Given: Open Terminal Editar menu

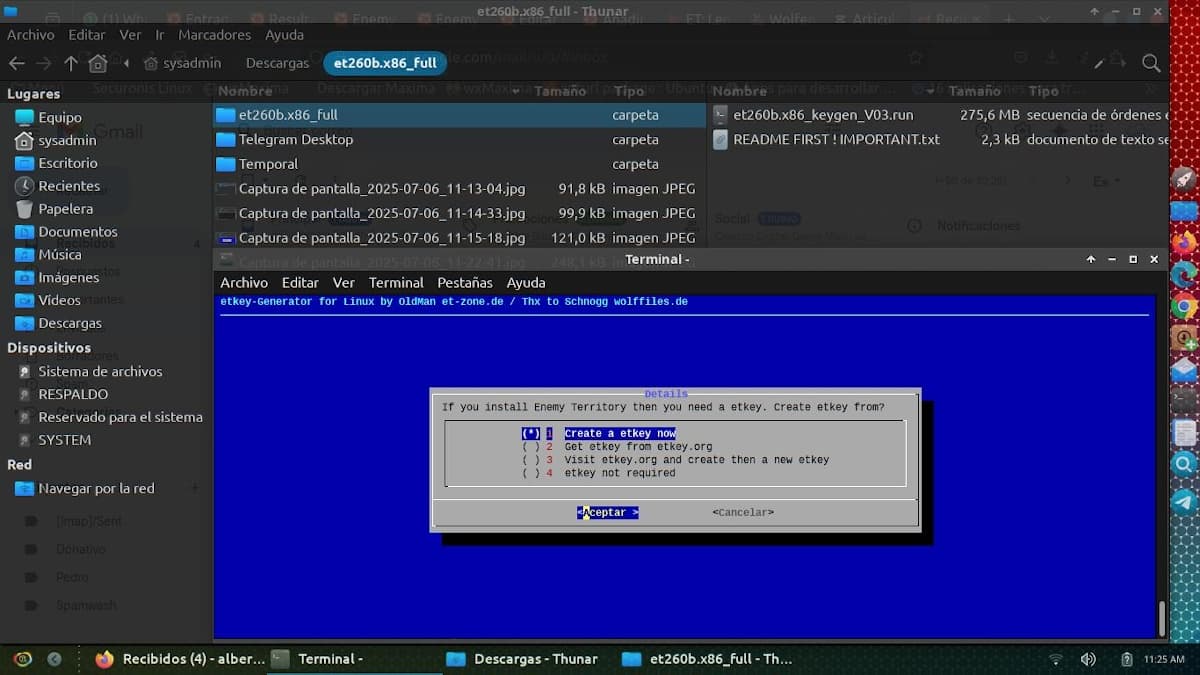Looking at the screenshot, I should (300, 283).
